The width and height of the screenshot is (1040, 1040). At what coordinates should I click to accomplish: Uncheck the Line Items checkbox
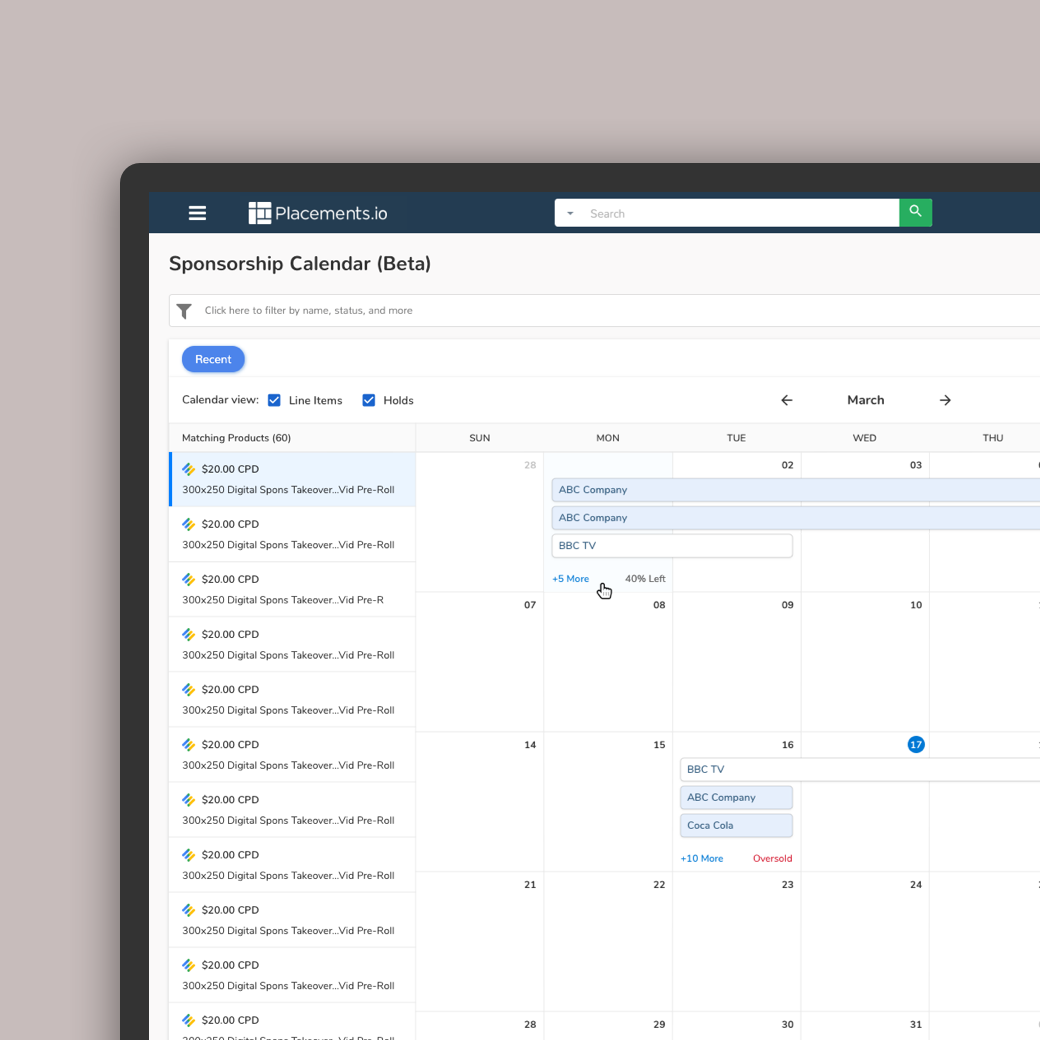274,400
